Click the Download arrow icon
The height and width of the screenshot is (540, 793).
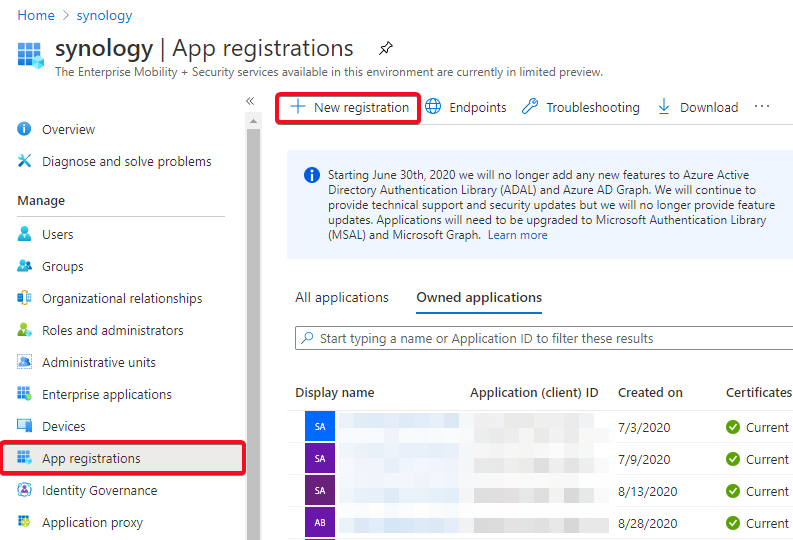click(664, 107)
